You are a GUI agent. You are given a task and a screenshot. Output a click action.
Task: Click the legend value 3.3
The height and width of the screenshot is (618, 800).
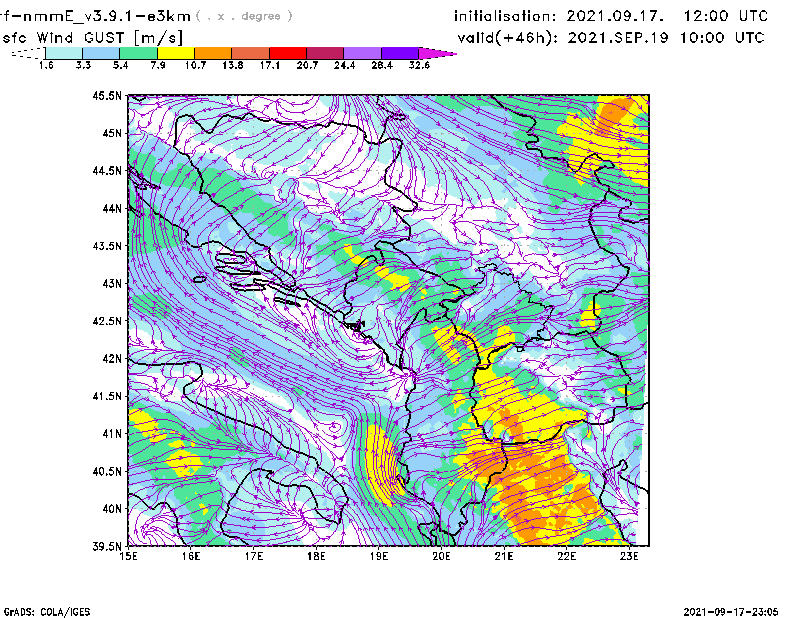point(83,65)
